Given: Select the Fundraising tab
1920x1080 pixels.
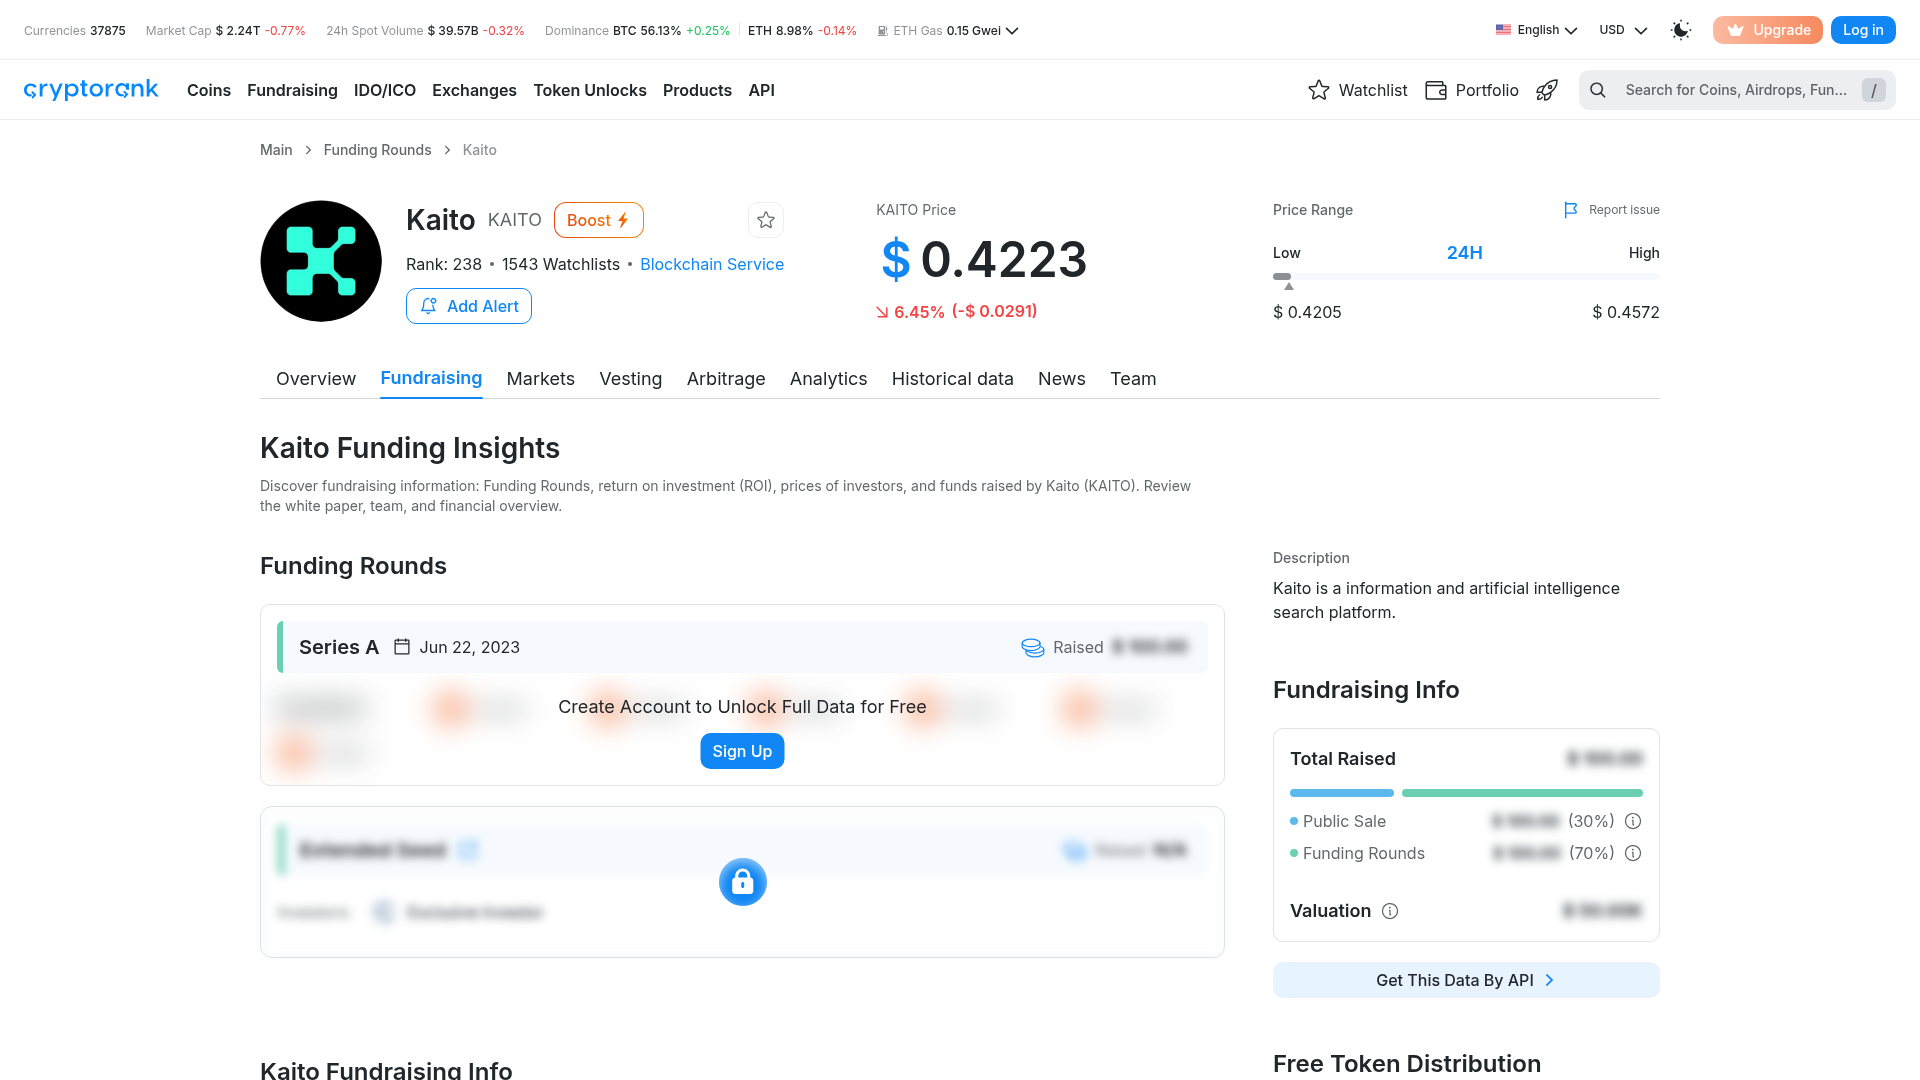Looking at the screenshot, I should pyautogui.click(x=431, y=378).
